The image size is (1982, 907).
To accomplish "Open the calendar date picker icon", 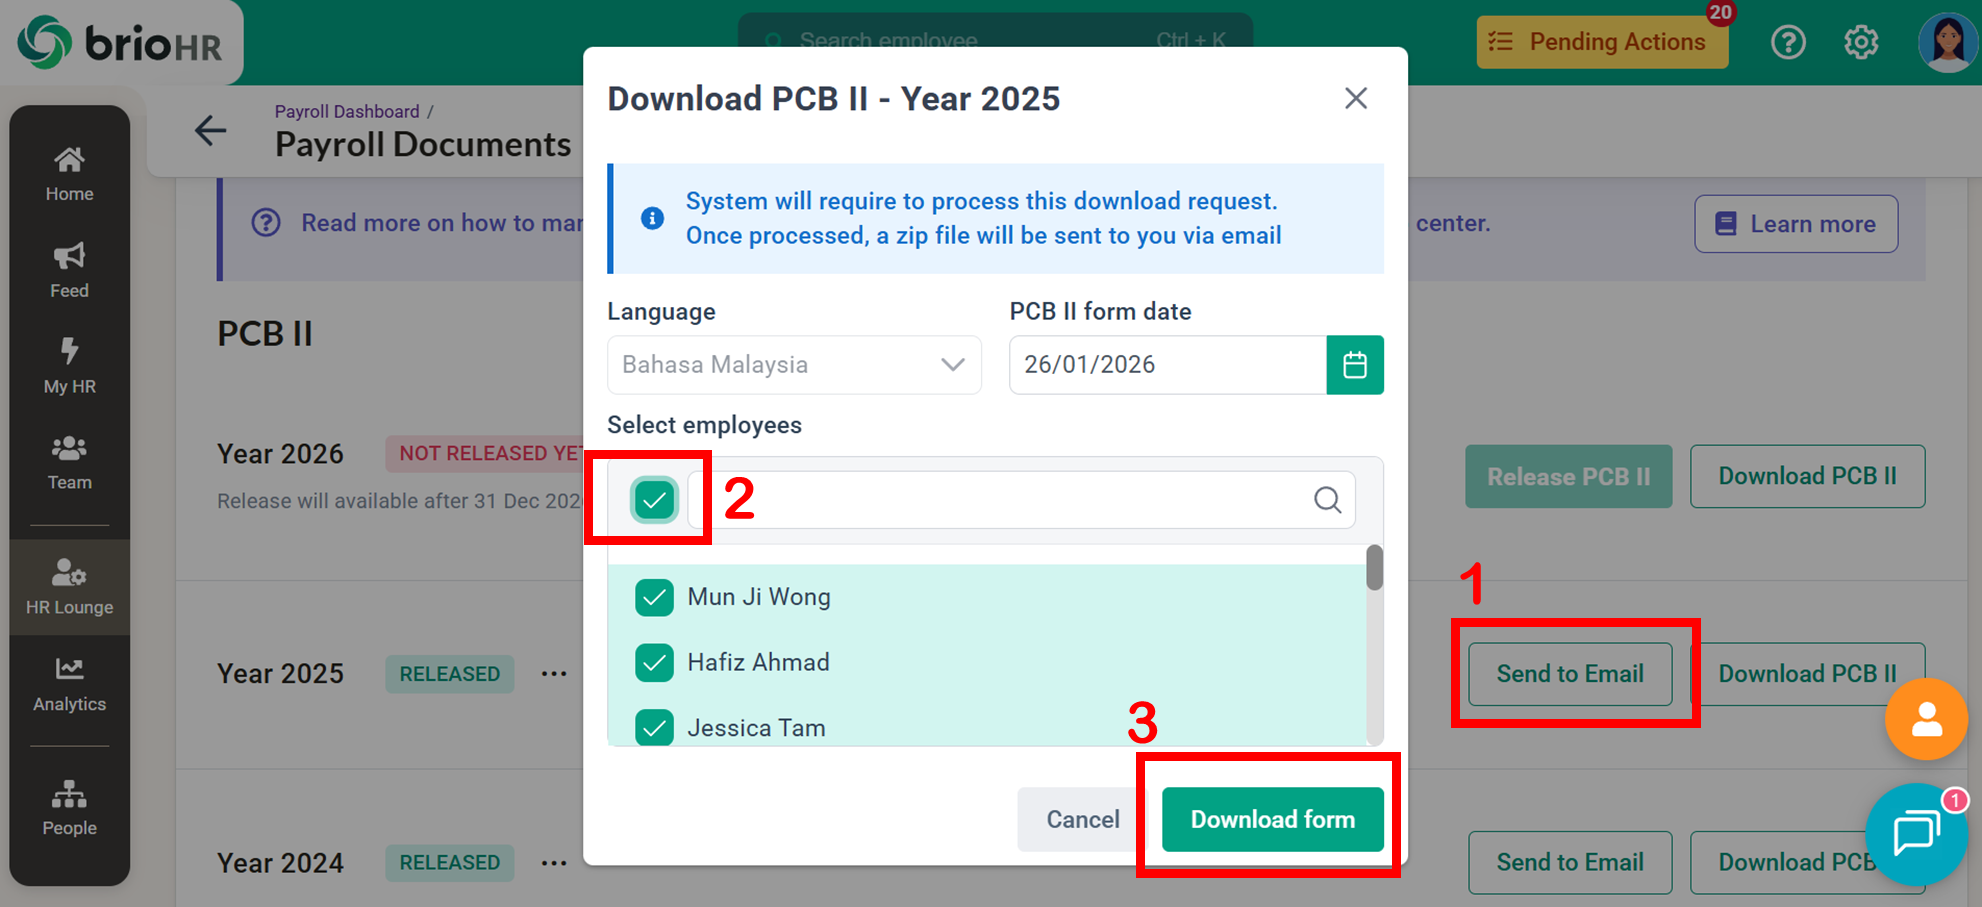I will [x=1354, y=365].
